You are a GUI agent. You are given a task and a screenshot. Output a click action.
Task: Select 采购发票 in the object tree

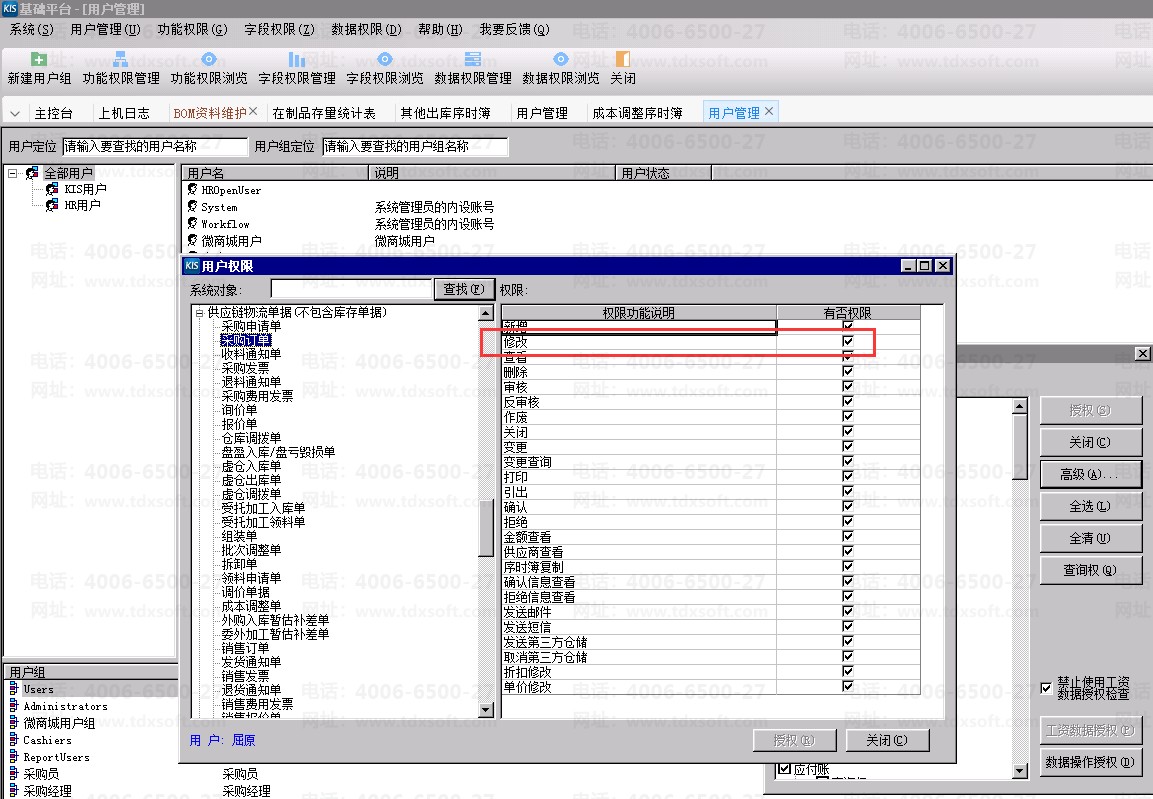245,368
